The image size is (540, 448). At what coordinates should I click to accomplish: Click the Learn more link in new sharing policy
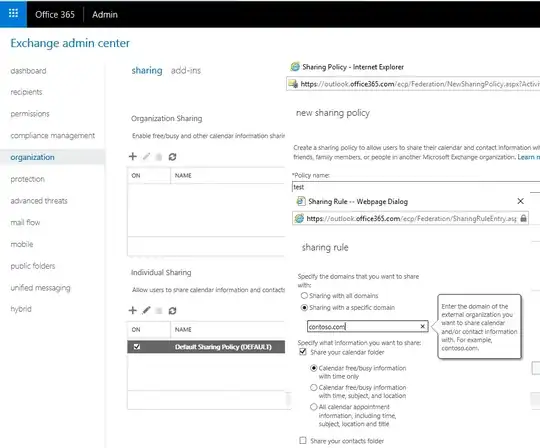[x=528, y=157]
